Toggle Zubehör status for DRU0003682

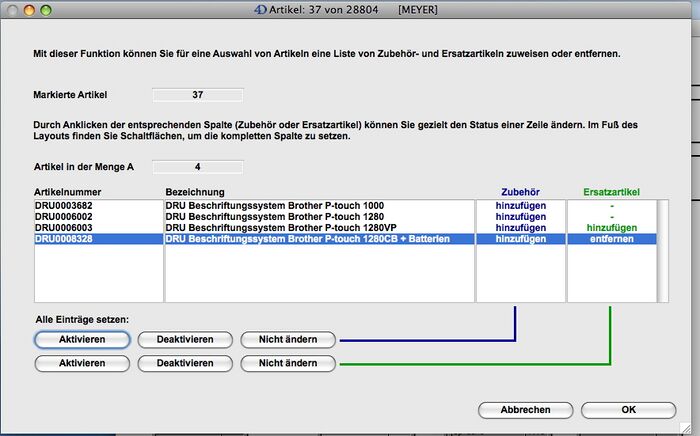[520, 204]
